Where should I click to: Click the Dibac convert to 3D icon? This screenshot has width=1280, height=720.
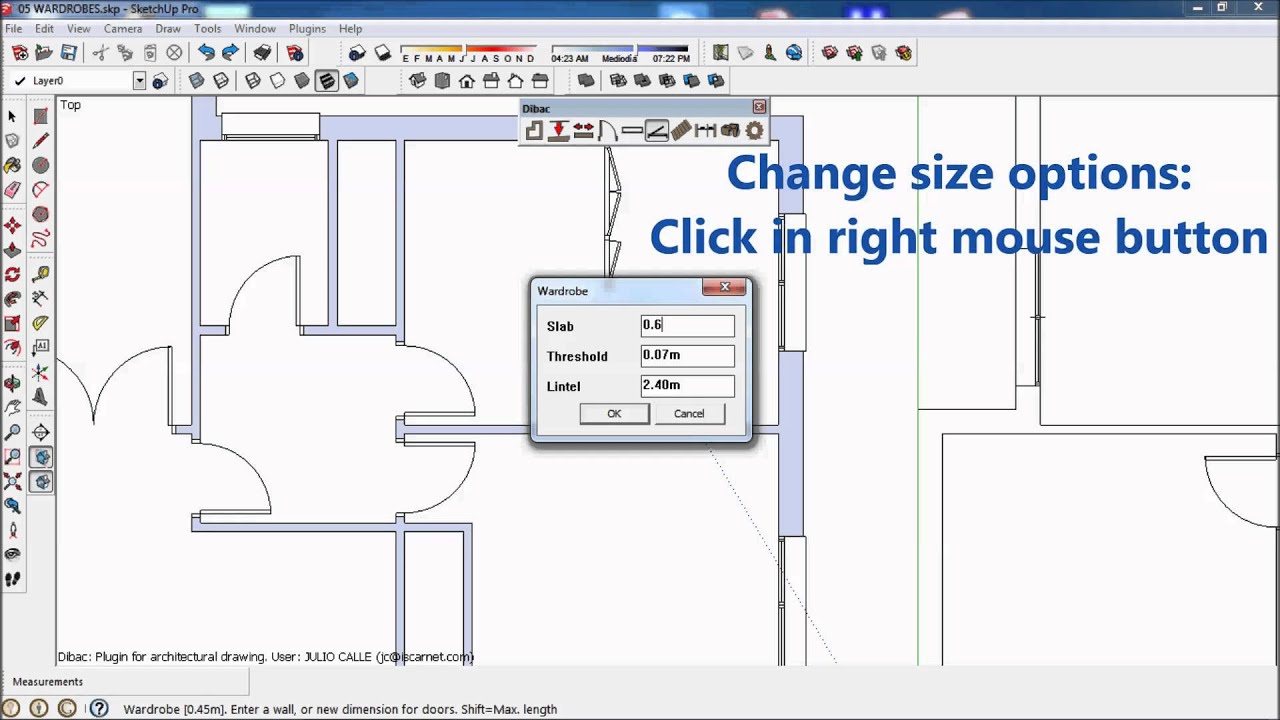[730, 131]
